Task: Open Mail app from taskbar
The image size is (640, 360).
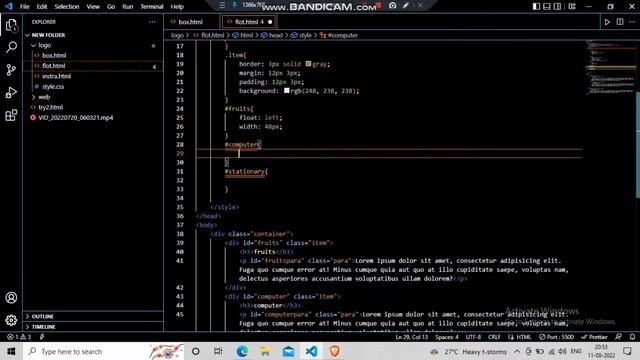Action: 288,351
